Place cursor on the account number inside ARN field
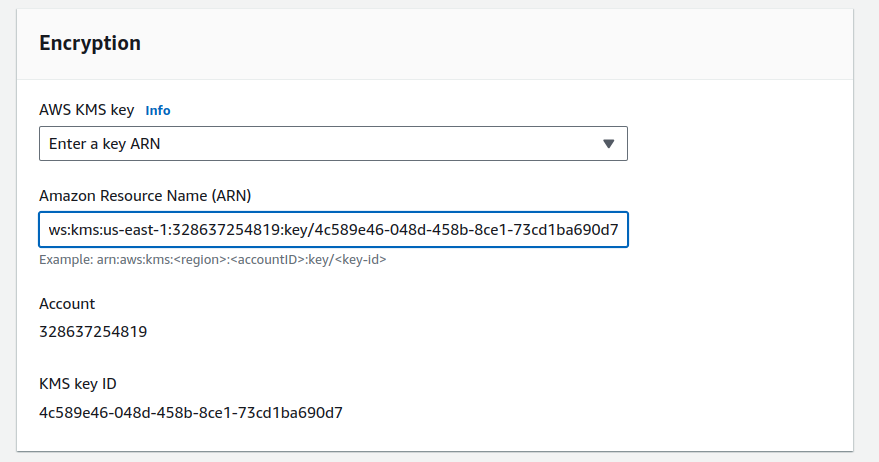This screenshot has width=879, height=462. 225,231
